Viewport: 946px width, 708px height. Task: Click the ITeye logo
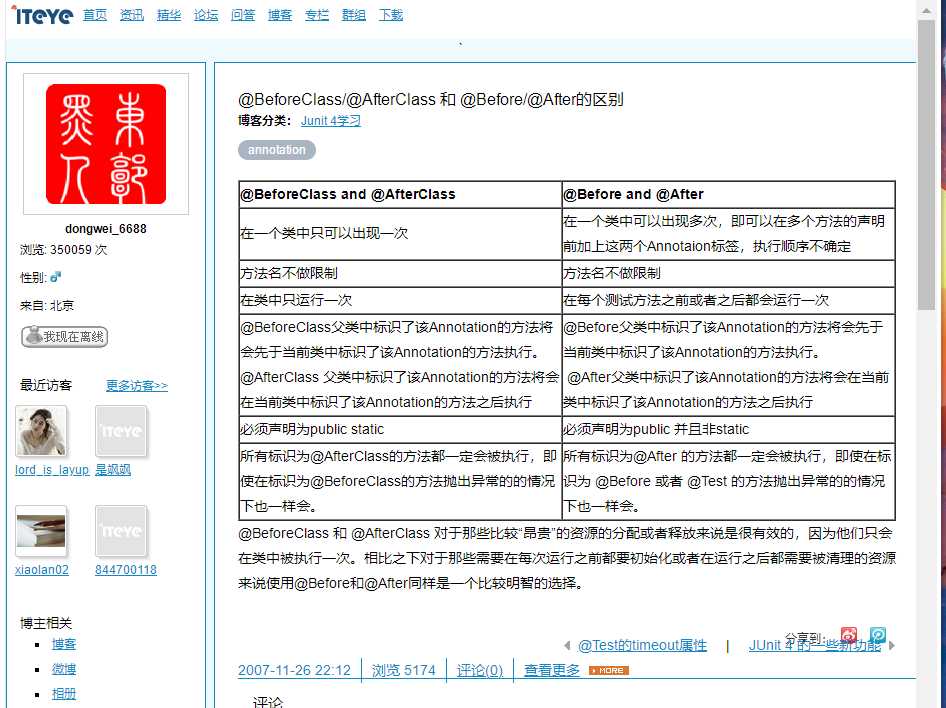(42, 15)
